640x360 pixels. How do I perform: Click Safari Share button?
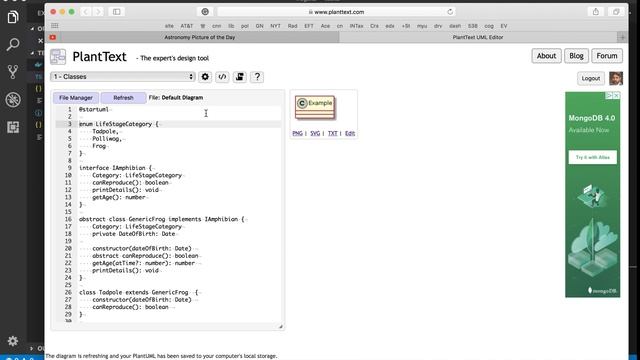(x=596, y=12)
